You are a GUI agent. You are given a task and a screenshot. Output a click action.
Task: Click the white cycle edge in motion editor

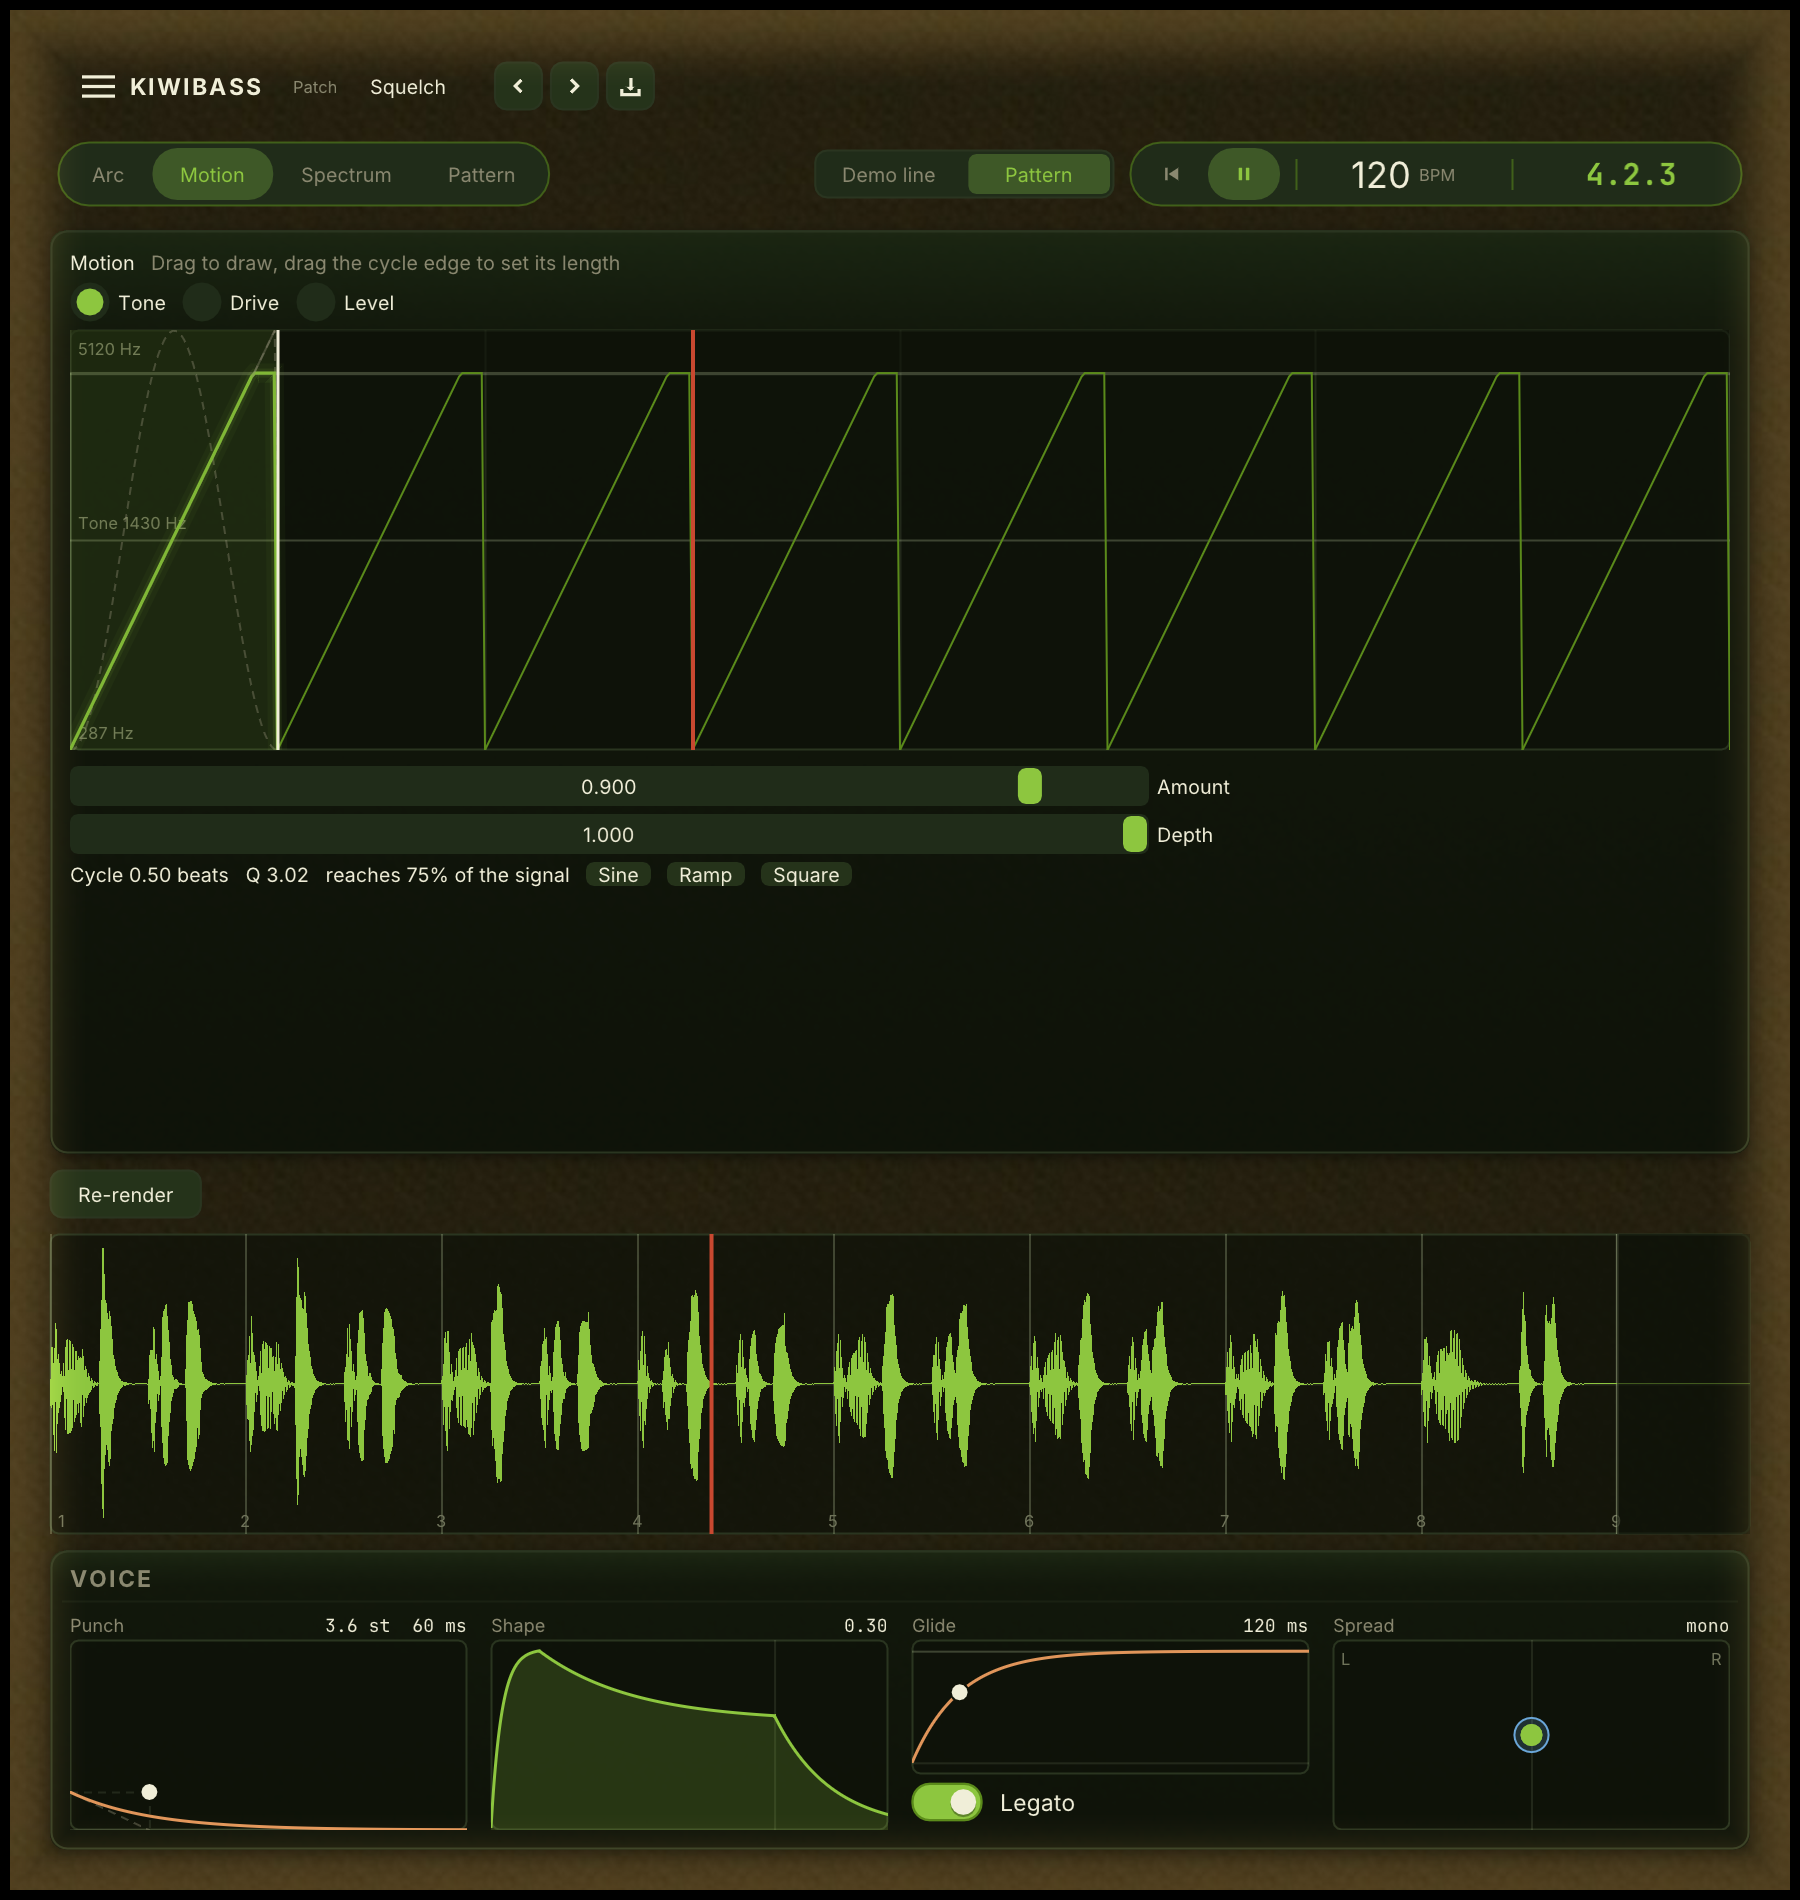click(278, 540)
